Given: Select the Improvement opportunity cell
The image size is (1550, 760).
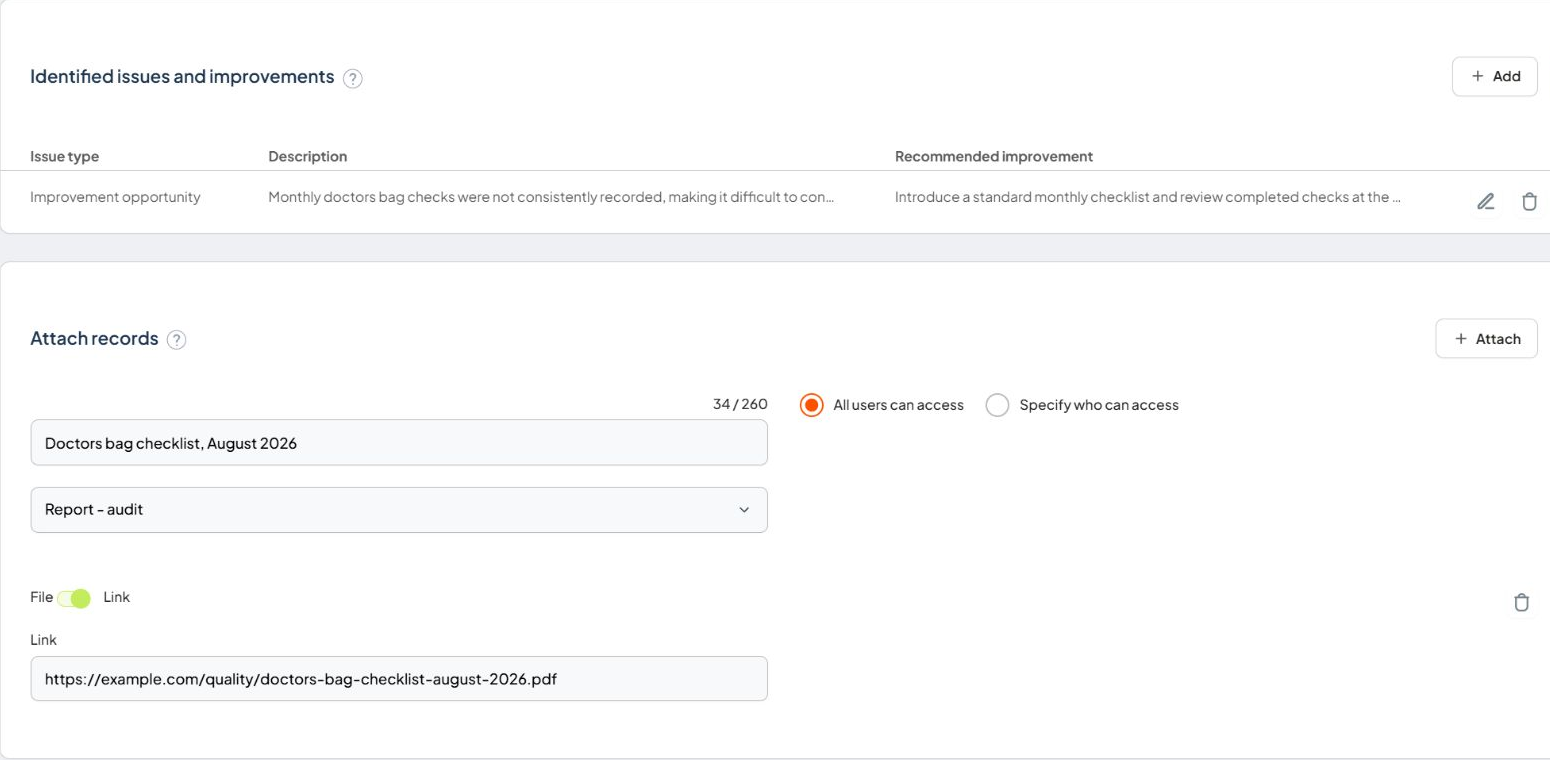Looking at the screenshot, I should click(115, 197).
